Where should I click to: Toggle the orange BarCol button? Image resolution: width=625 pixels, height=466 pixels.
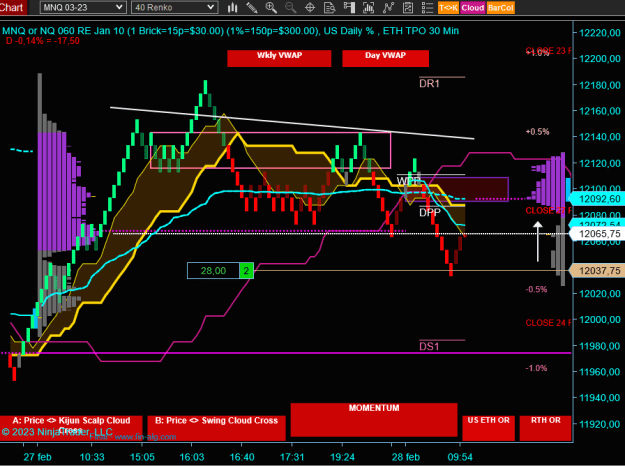[501, 8]
